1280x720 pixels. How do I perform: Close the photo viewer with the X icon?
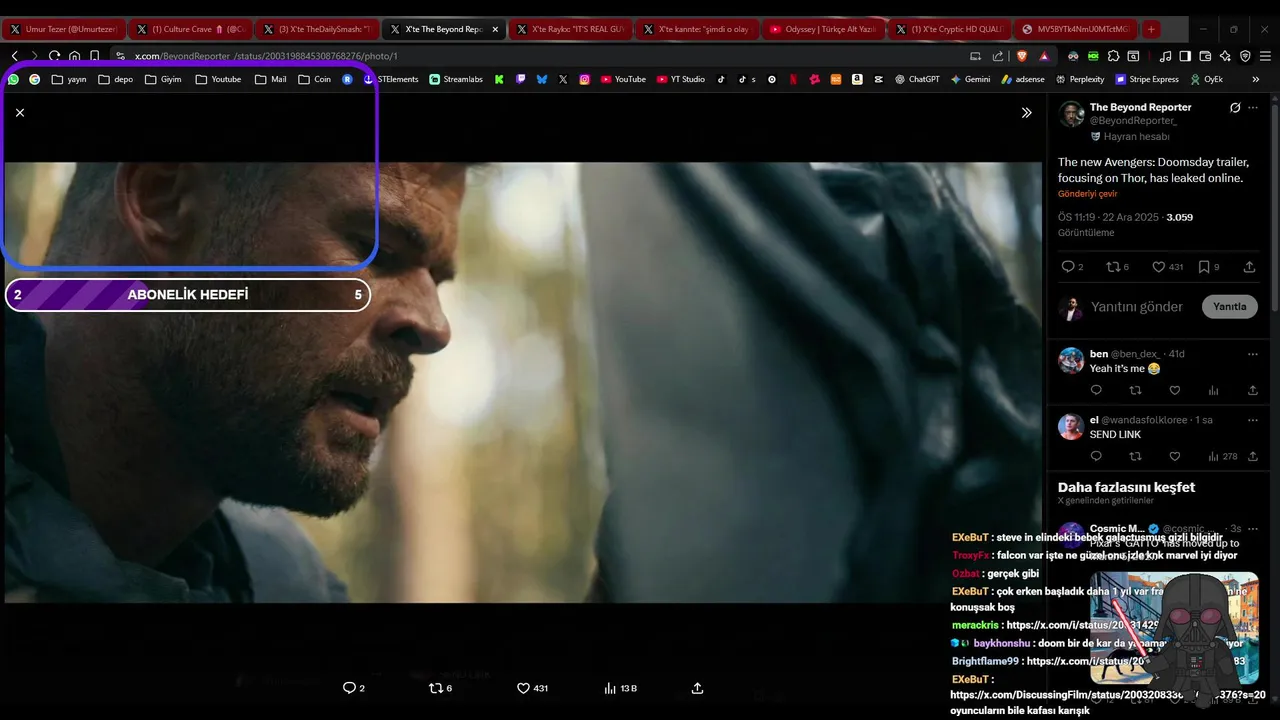tap(20, 113)
